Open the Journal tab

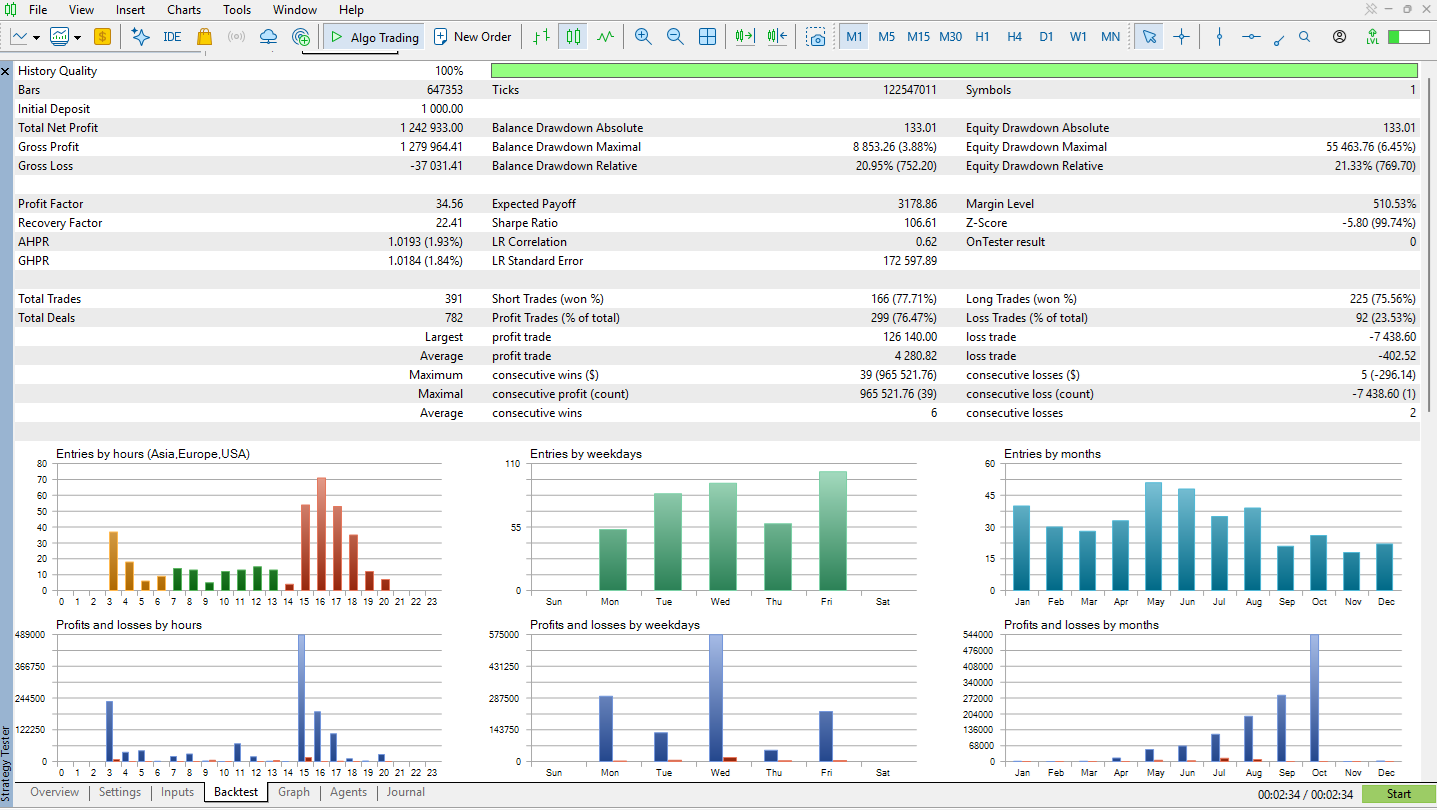(406, 792)
